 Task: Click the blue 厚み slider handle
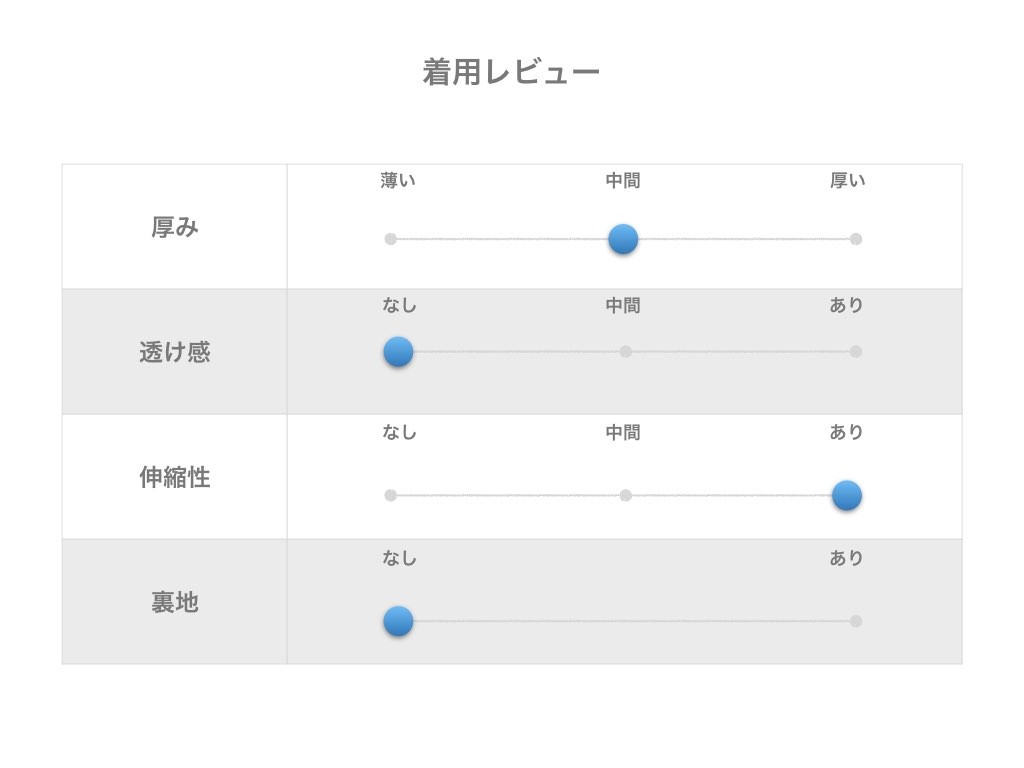click(x=623, y=239)
